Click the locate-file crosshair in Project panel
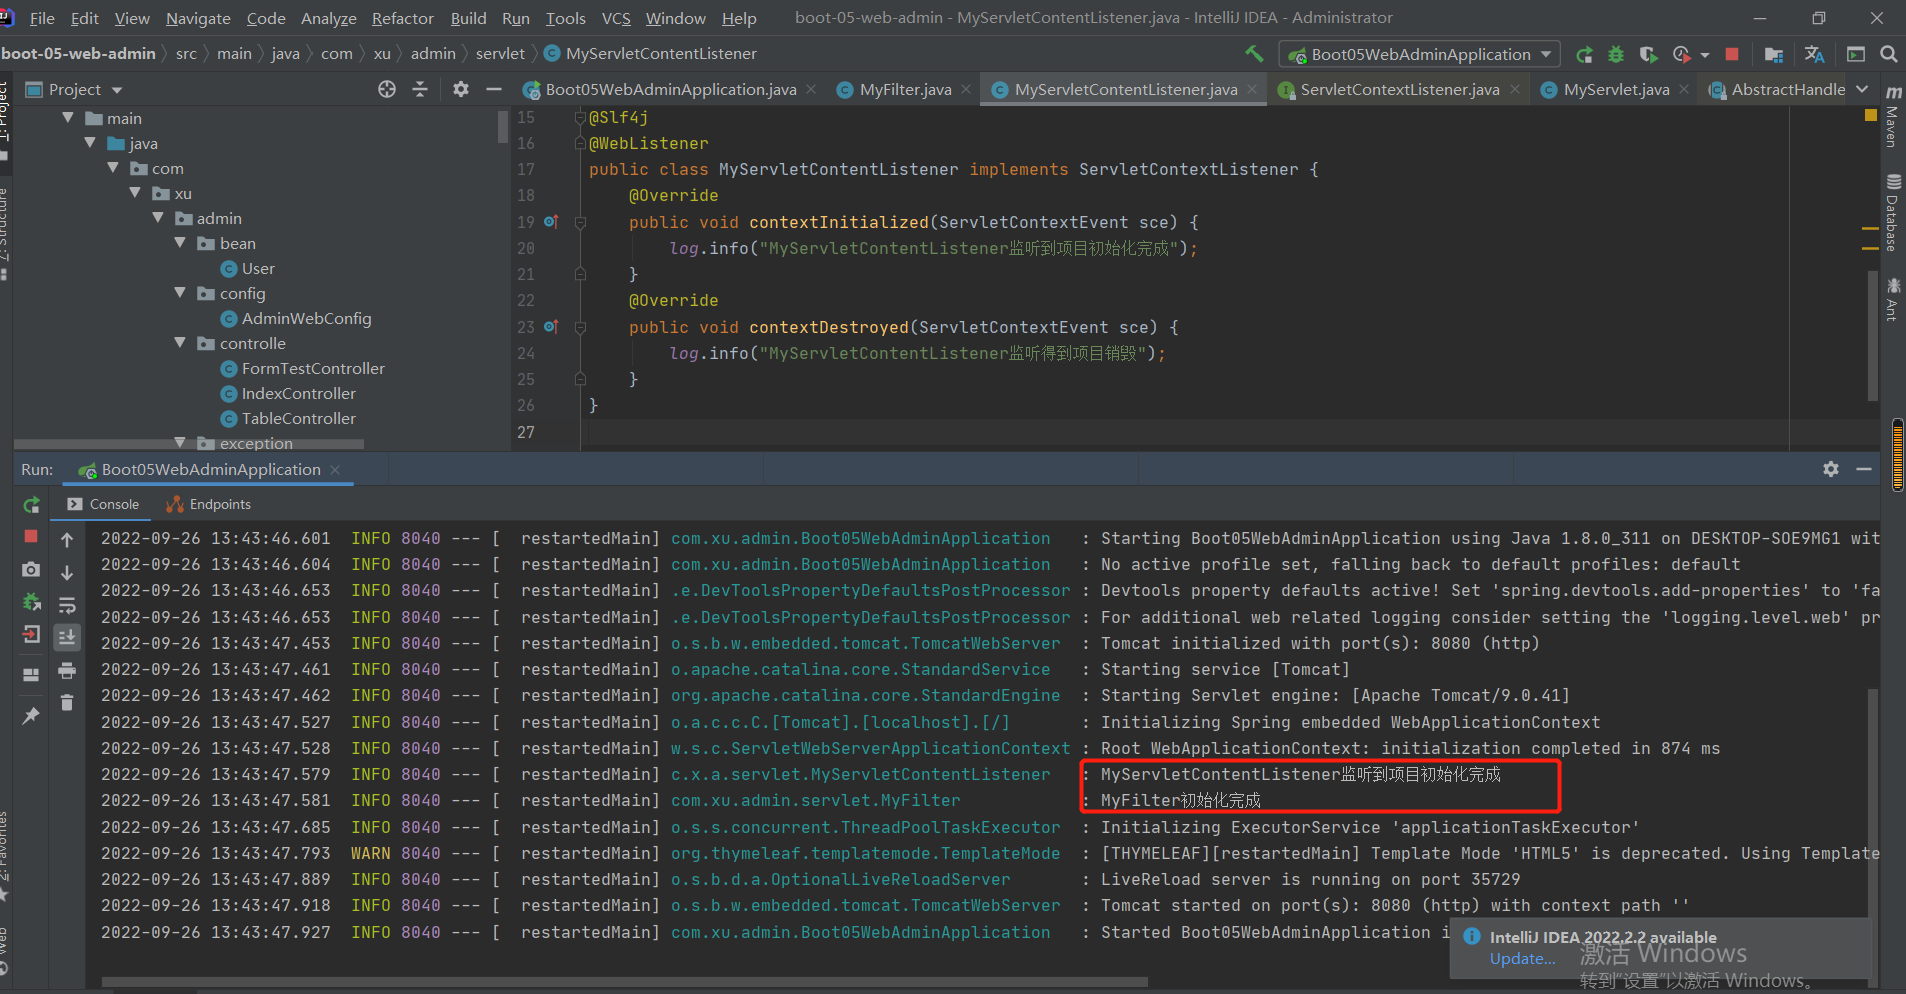Screen dimensions: 1906x994 [387, 89]
